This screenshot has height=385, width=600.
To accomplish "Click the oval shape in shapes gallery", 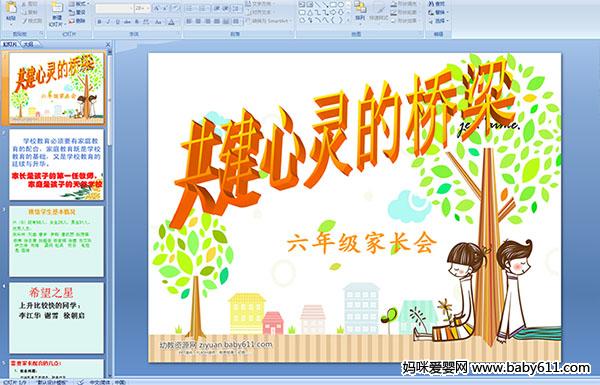I will point(341,5).
